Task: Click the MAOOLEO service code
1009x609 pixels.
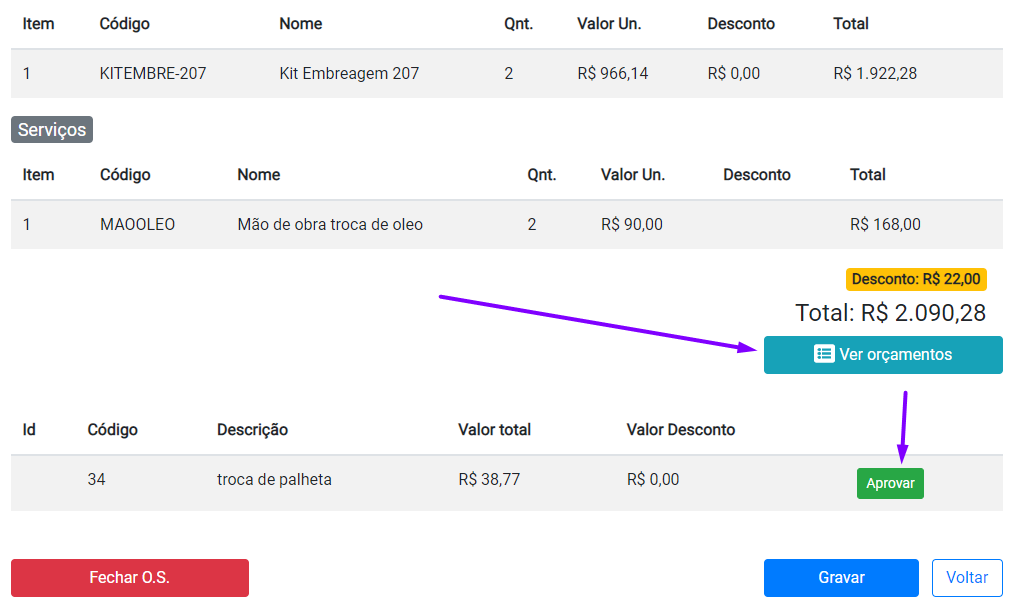Action: (x=137, y=224)
